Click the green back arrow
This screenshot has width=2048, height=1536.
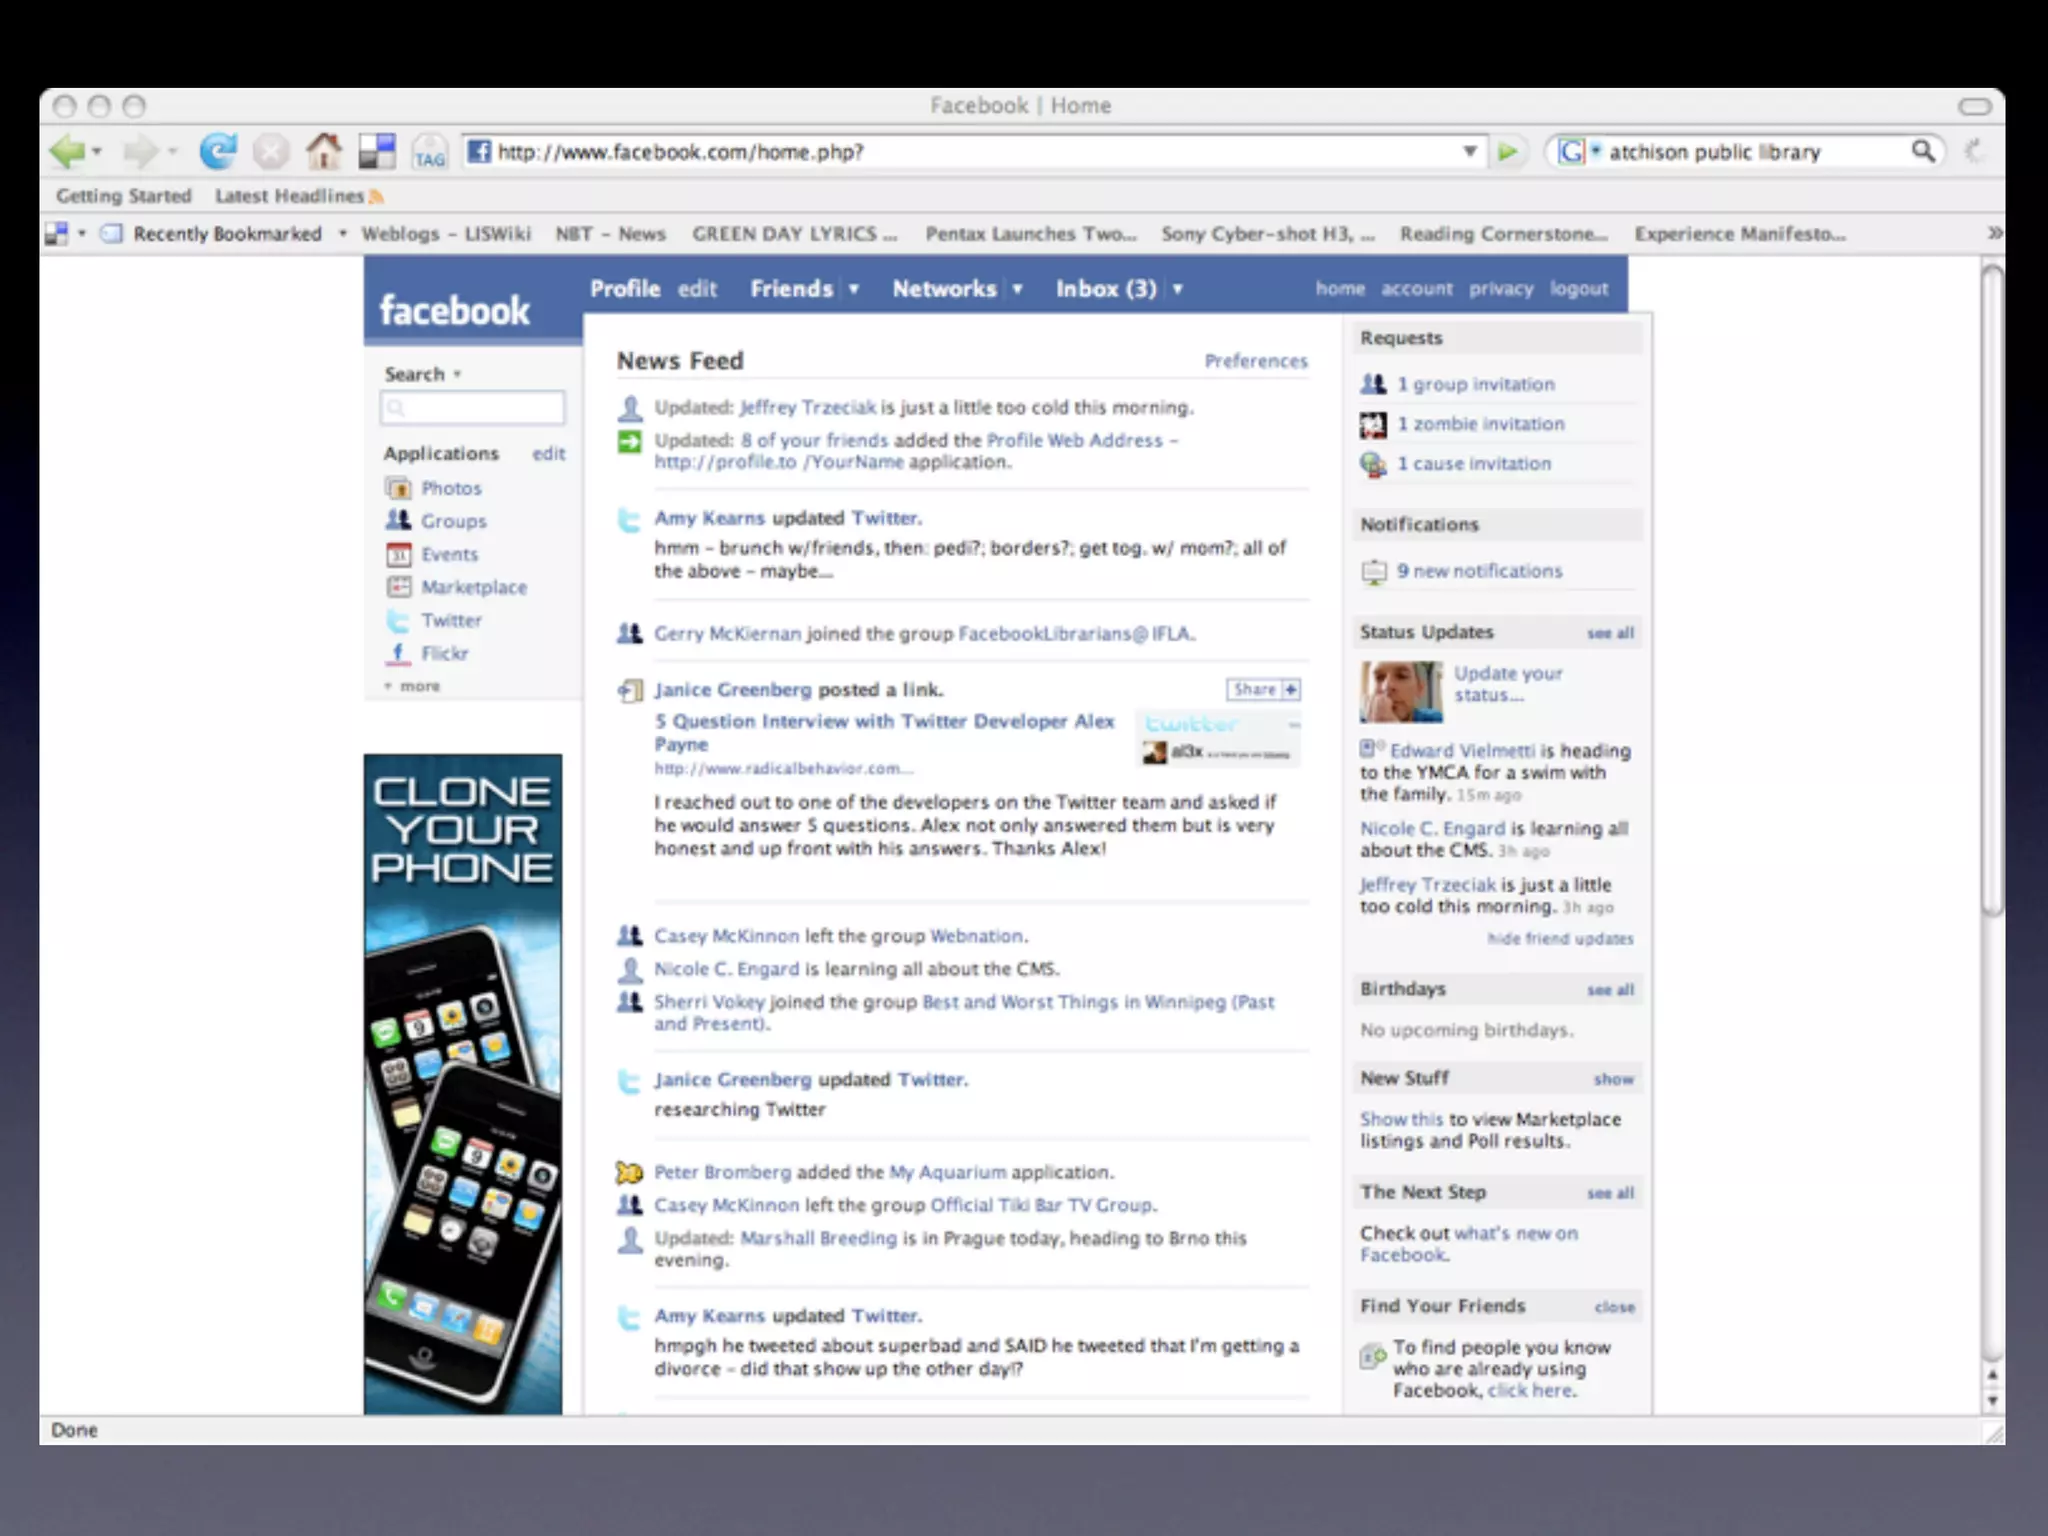[67, 151]
